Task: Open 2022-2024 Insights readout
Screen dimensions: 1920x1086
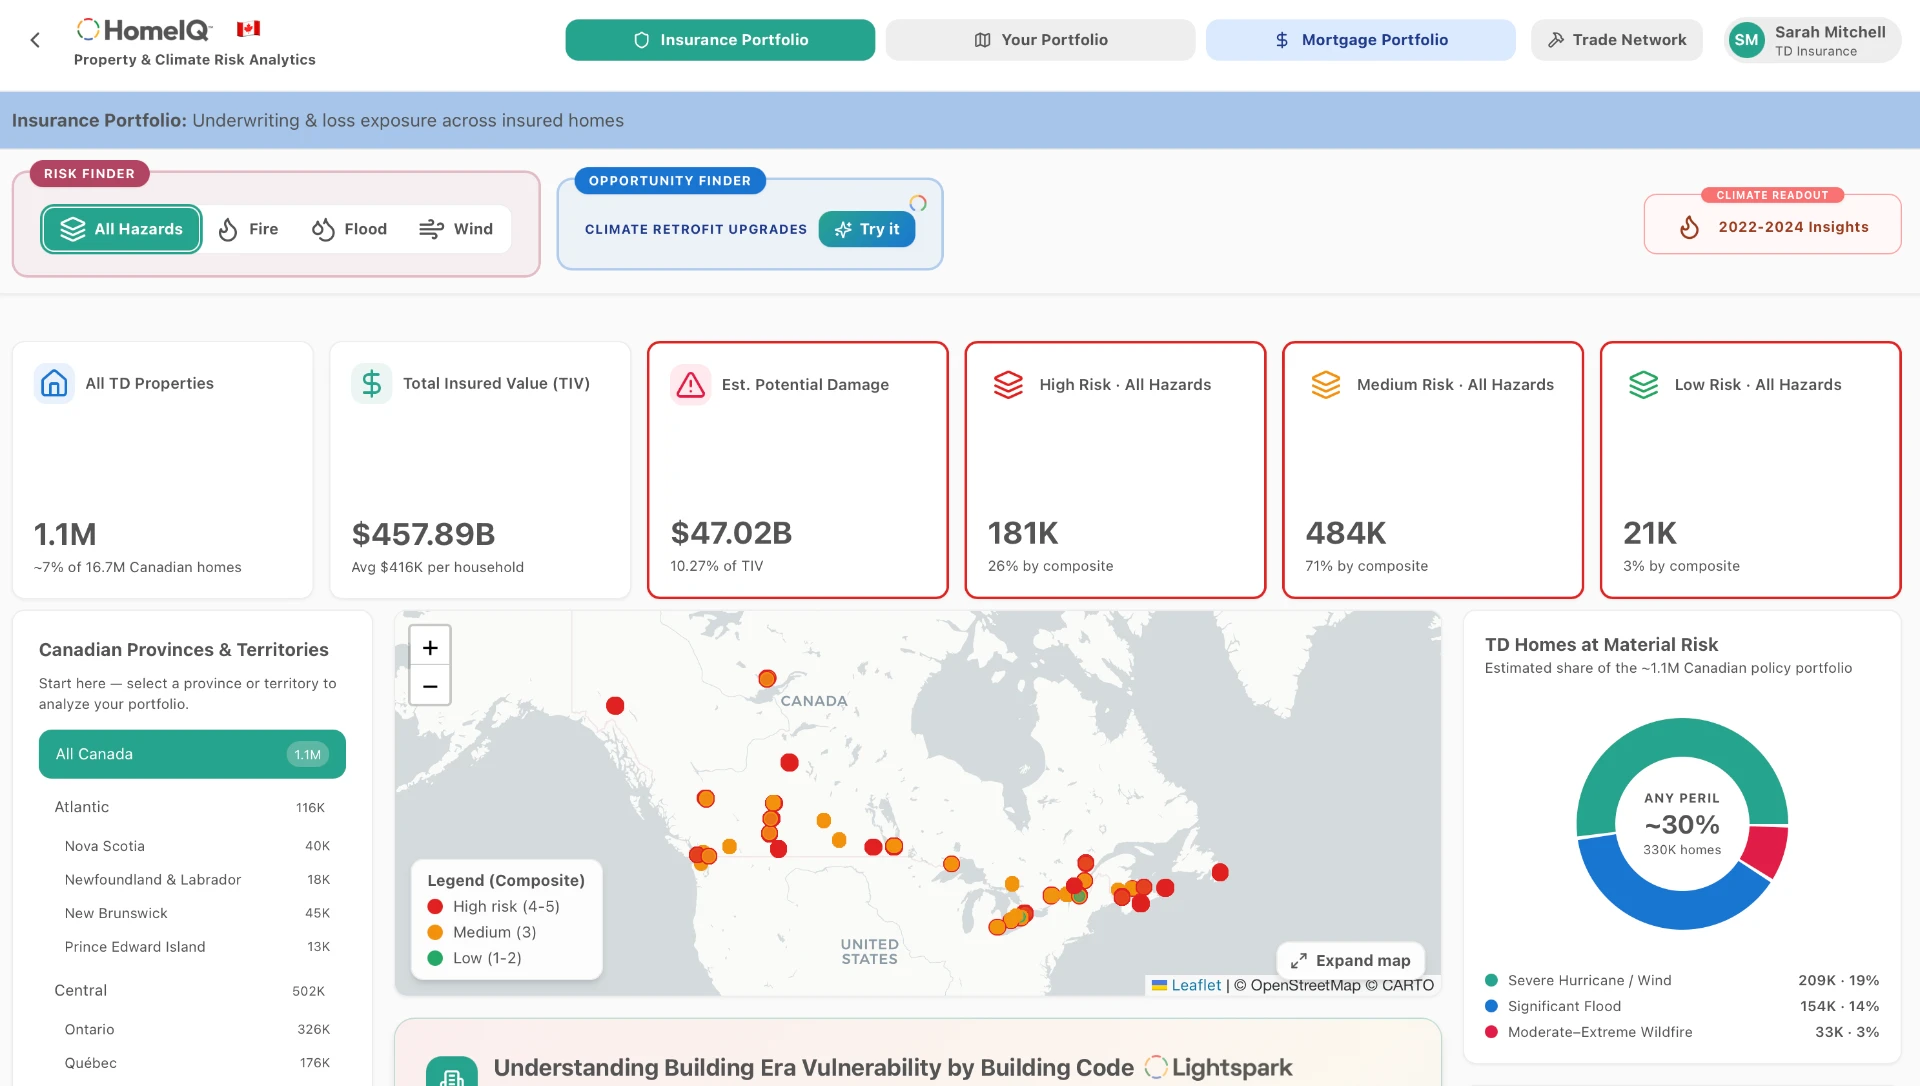Action: 1772,227
